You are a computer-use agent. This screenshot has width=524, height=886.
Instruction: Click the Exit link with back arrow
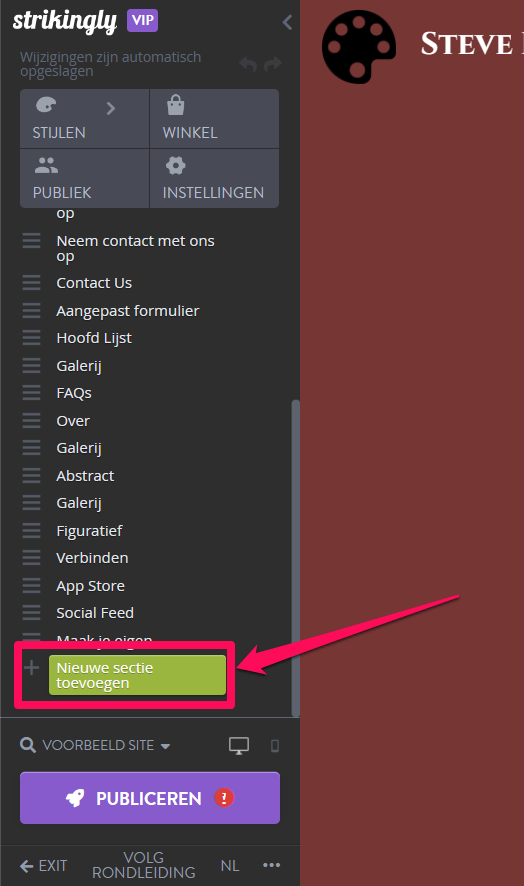[x=44, y=866]
